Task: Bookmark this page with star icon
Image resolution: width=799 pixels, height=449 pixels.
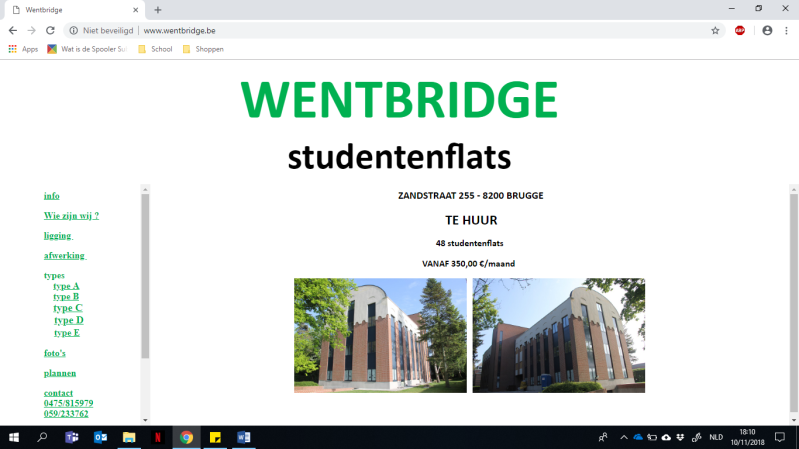Action: [x=715, y=31]
